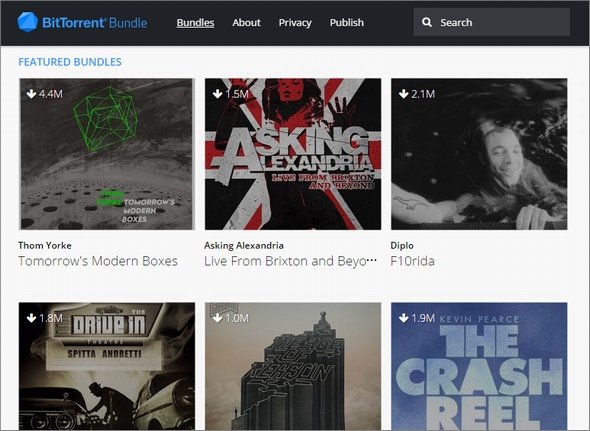Go to the Privacy page
The height and width of the screenshot is (431, 590).
click(x=295, y=23)
